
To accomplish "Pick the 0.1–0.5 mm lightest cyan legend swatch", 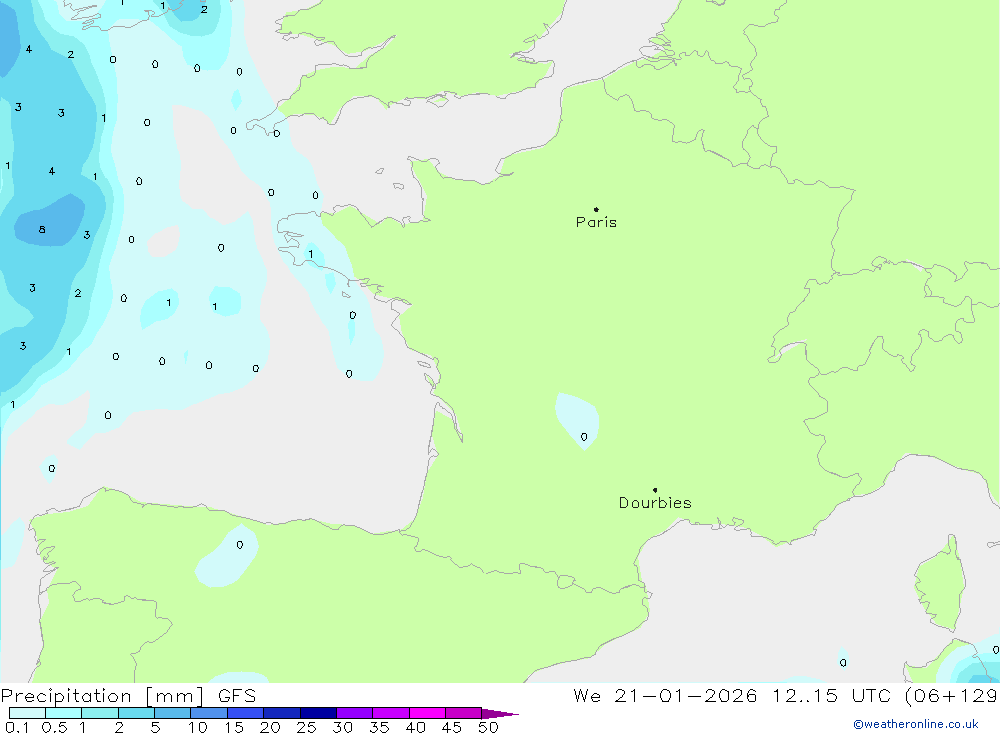I will point(27,713).
